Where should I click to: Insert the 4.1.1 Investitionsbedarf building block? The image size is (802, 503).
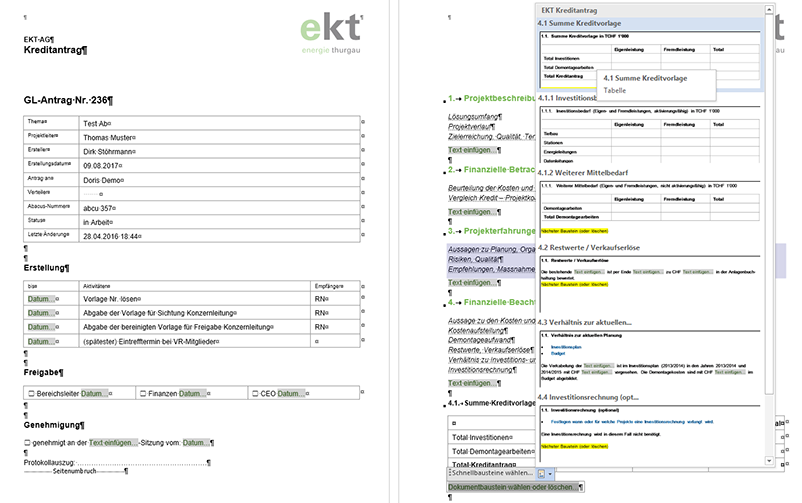click(x=650, y=128)
